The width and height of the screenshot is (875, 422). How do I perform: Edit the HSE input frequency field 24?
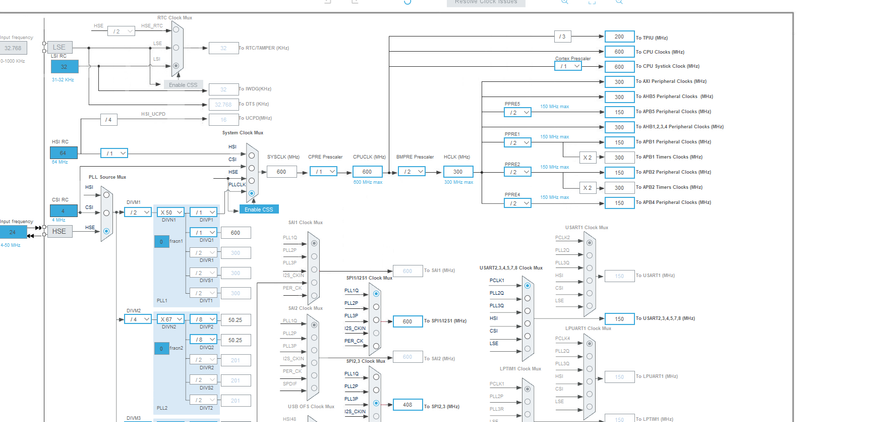pyautogui.click(x=12, y=232)
